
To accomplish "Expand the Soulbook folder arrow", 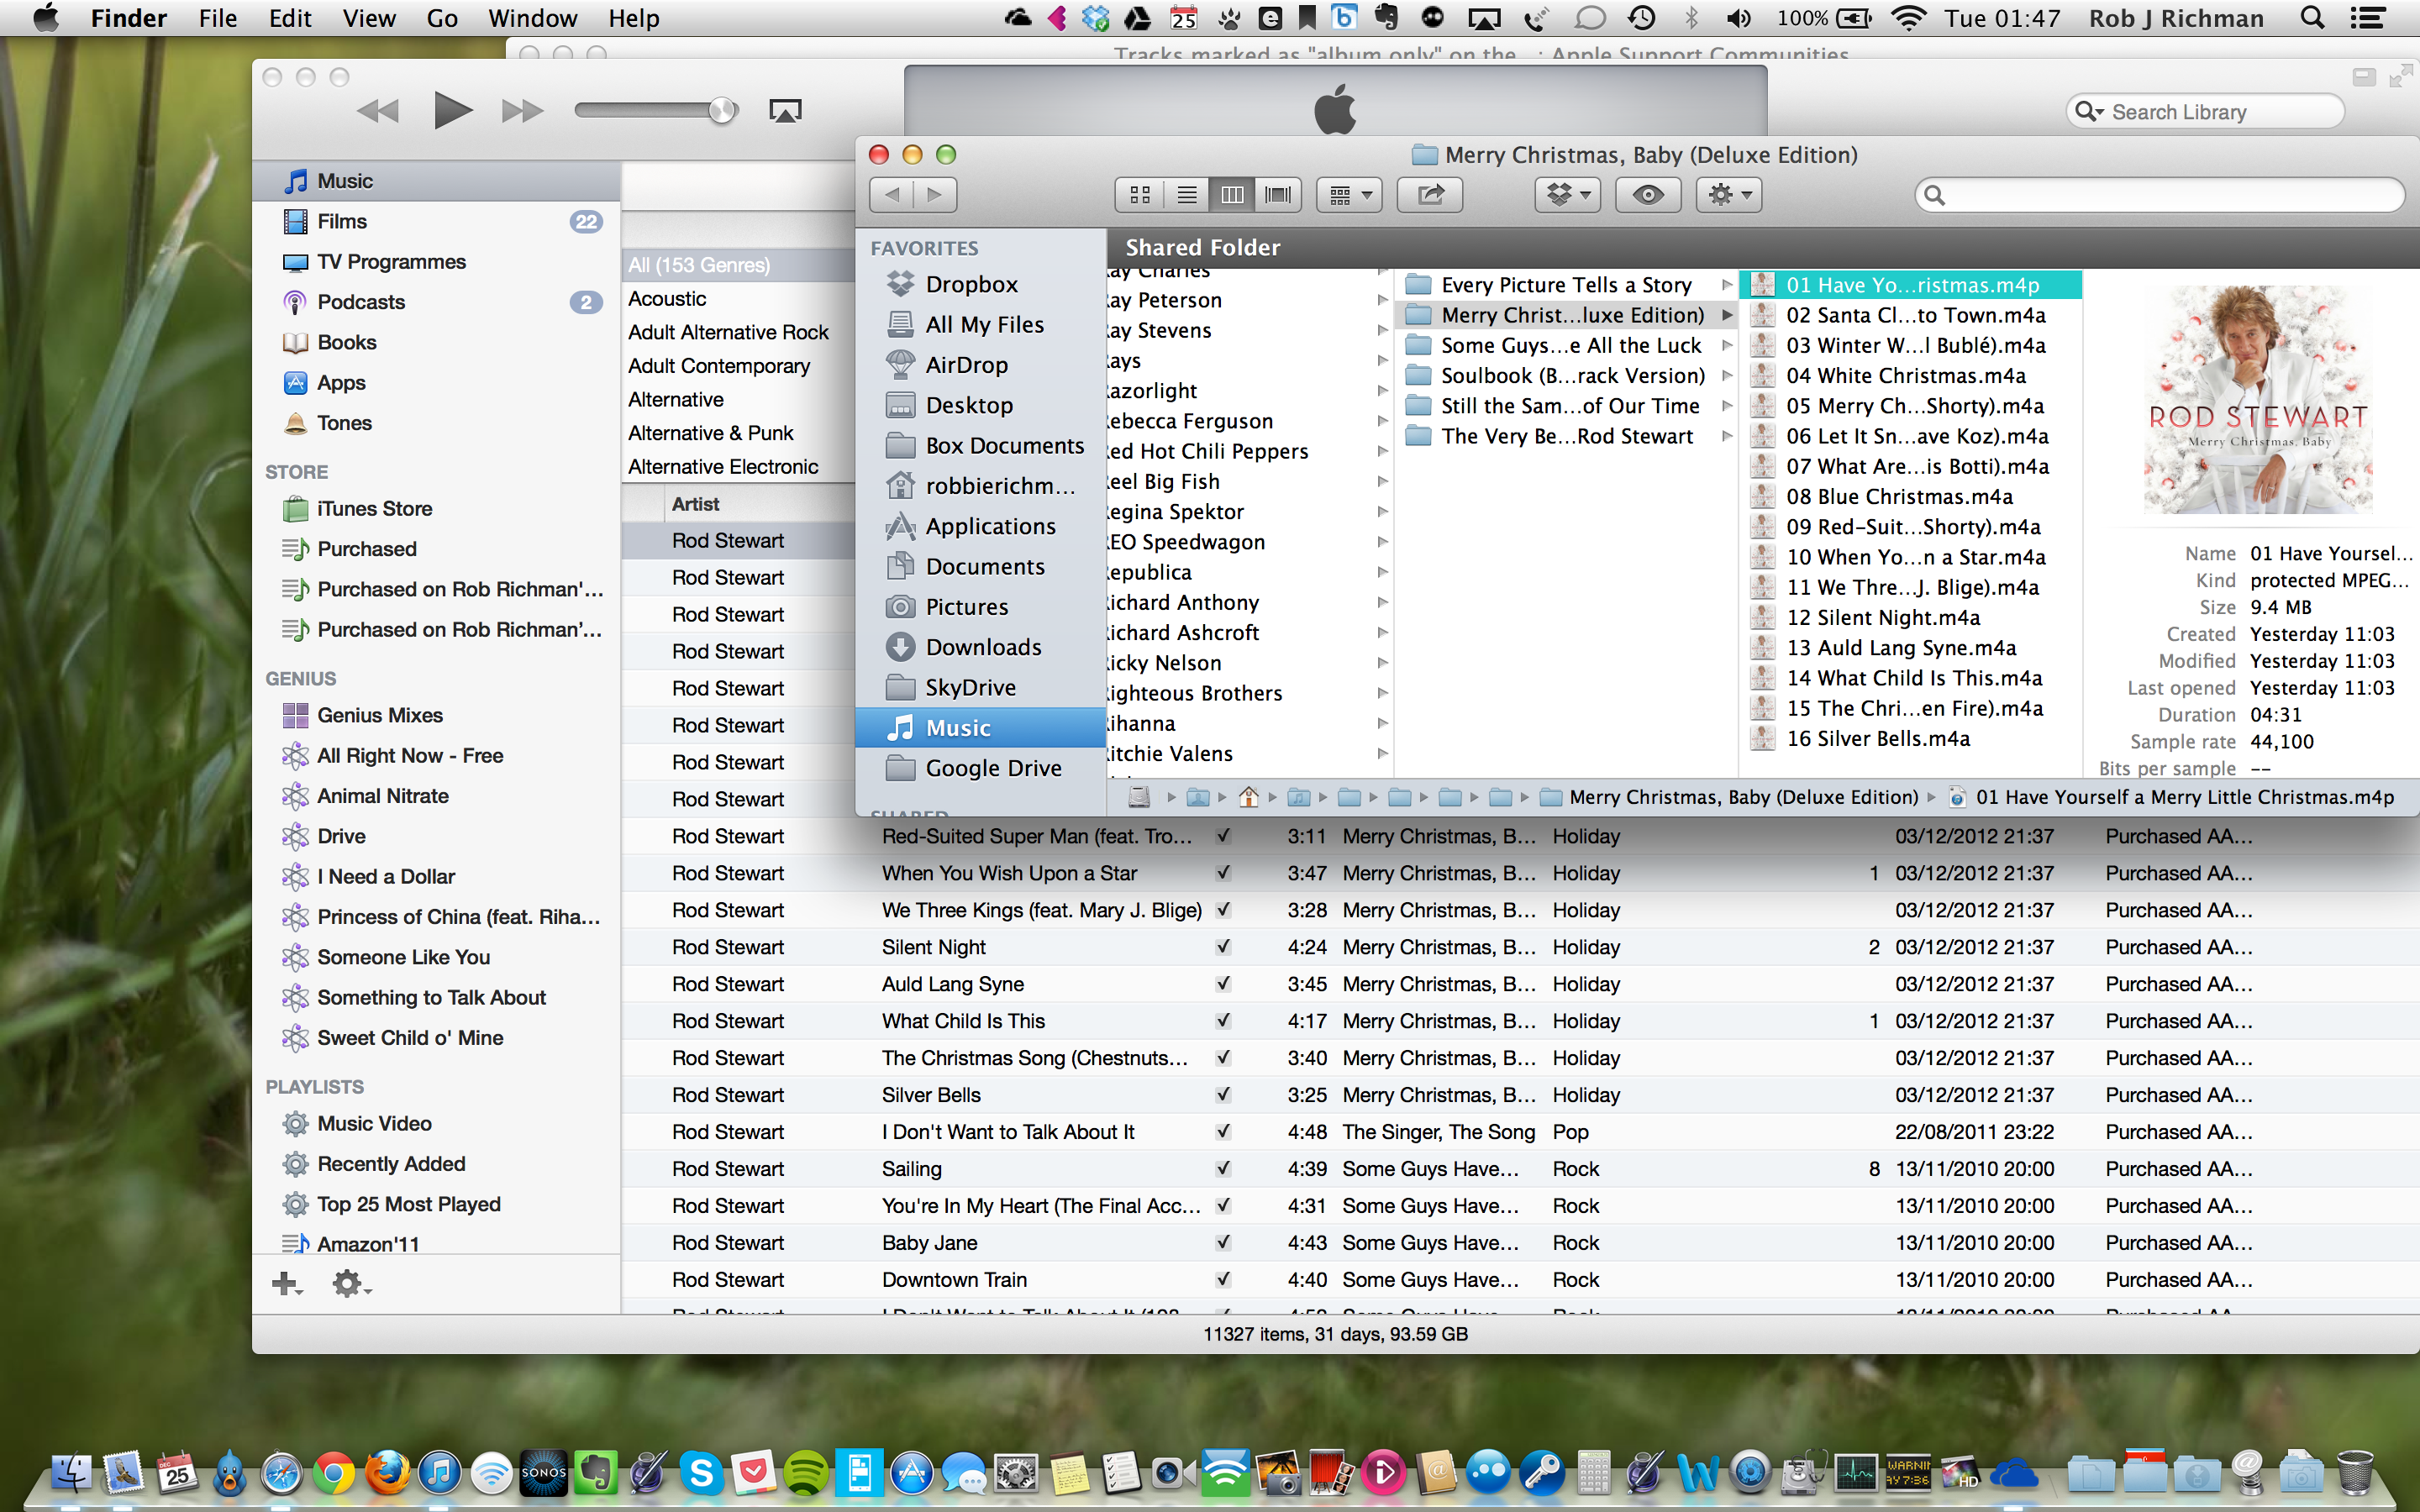I will [1726, 376].
